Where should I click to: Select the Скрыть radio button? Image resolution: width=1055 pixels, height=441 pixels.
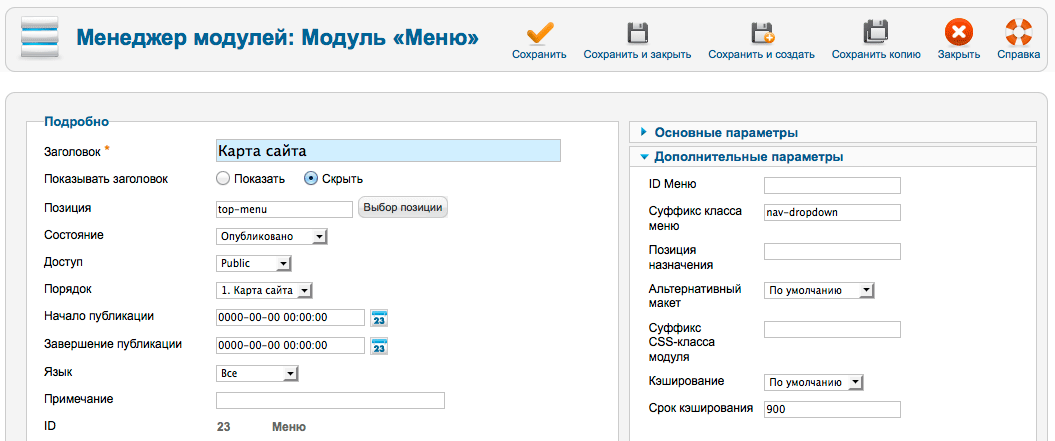[x=311, y=179]
